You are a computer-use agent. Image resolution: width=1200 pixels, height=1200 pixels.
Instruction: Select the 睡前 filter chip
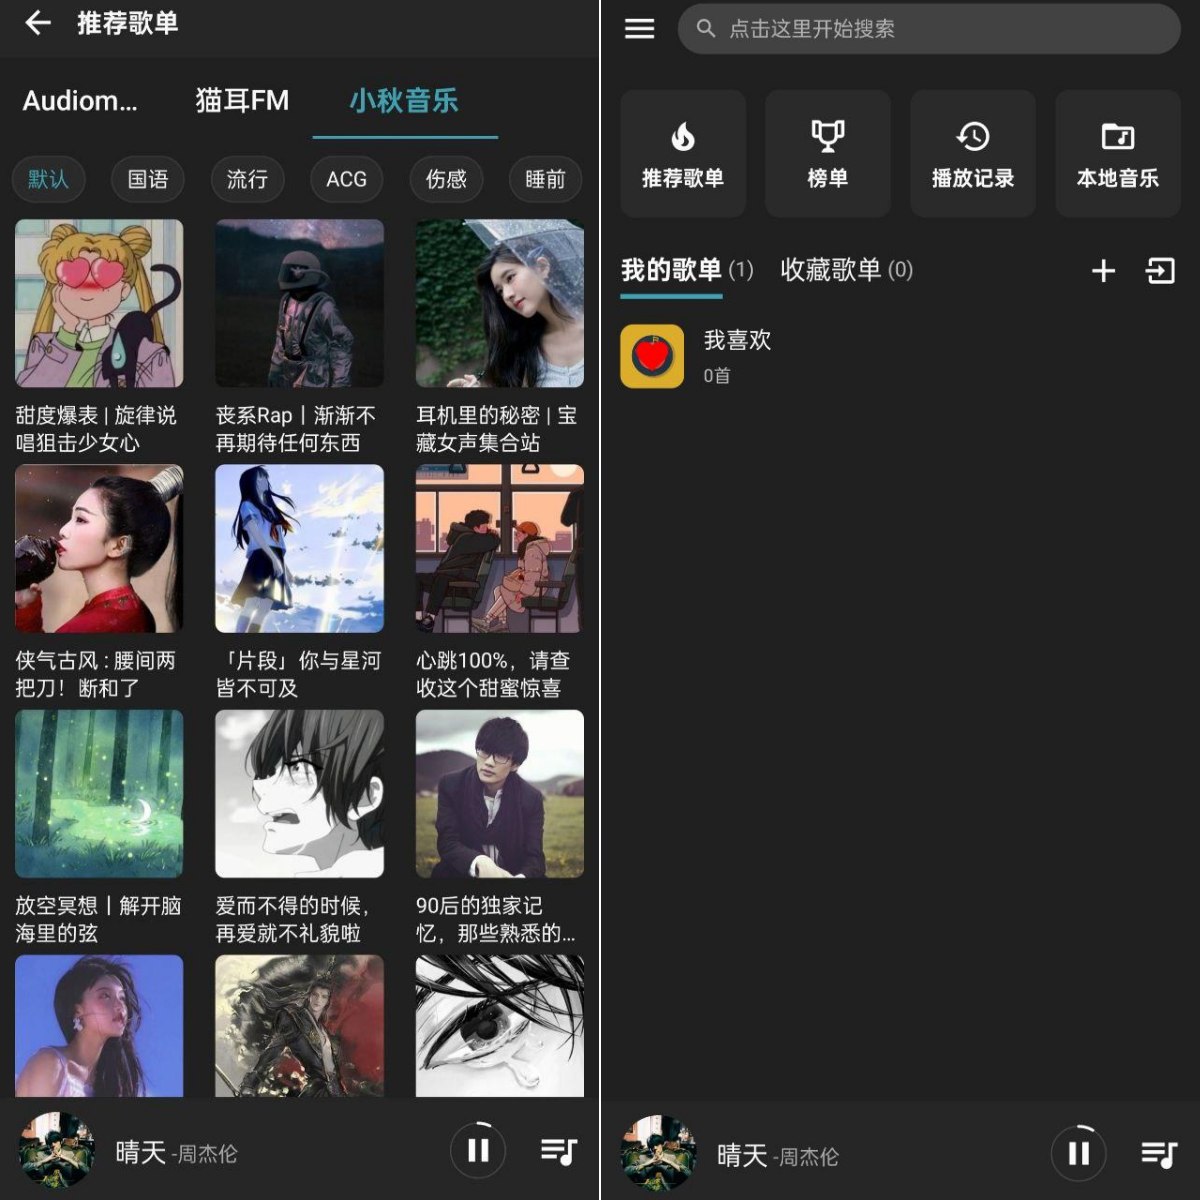(x=545, y=180)
